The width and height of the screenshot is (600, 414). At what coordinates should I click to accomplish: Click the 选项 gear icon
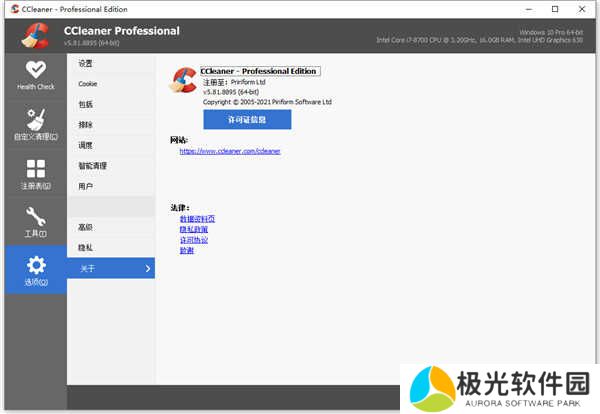point(35,264)
